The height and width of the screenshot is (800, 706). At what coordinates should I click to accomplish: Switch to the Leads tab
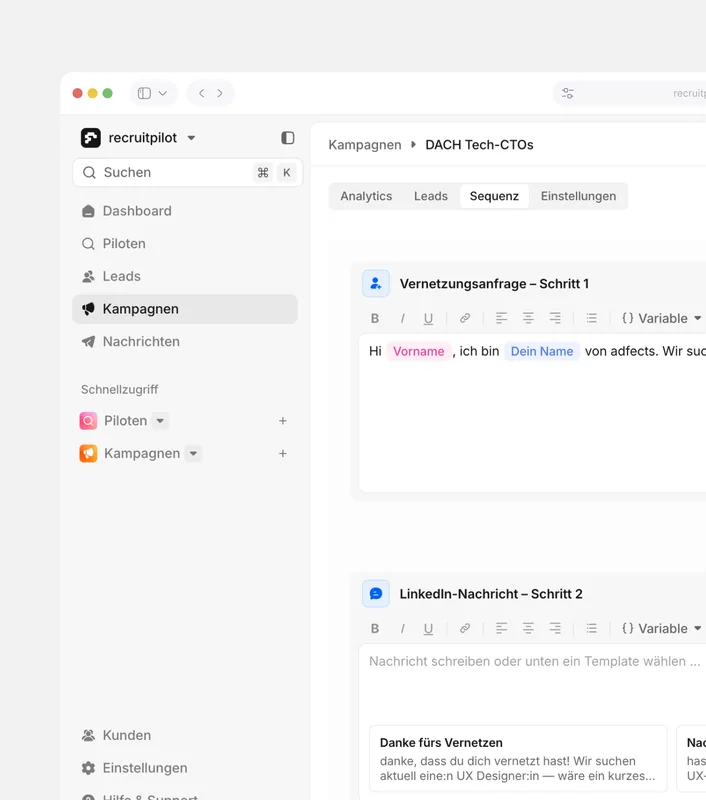[x=431, y=196]
